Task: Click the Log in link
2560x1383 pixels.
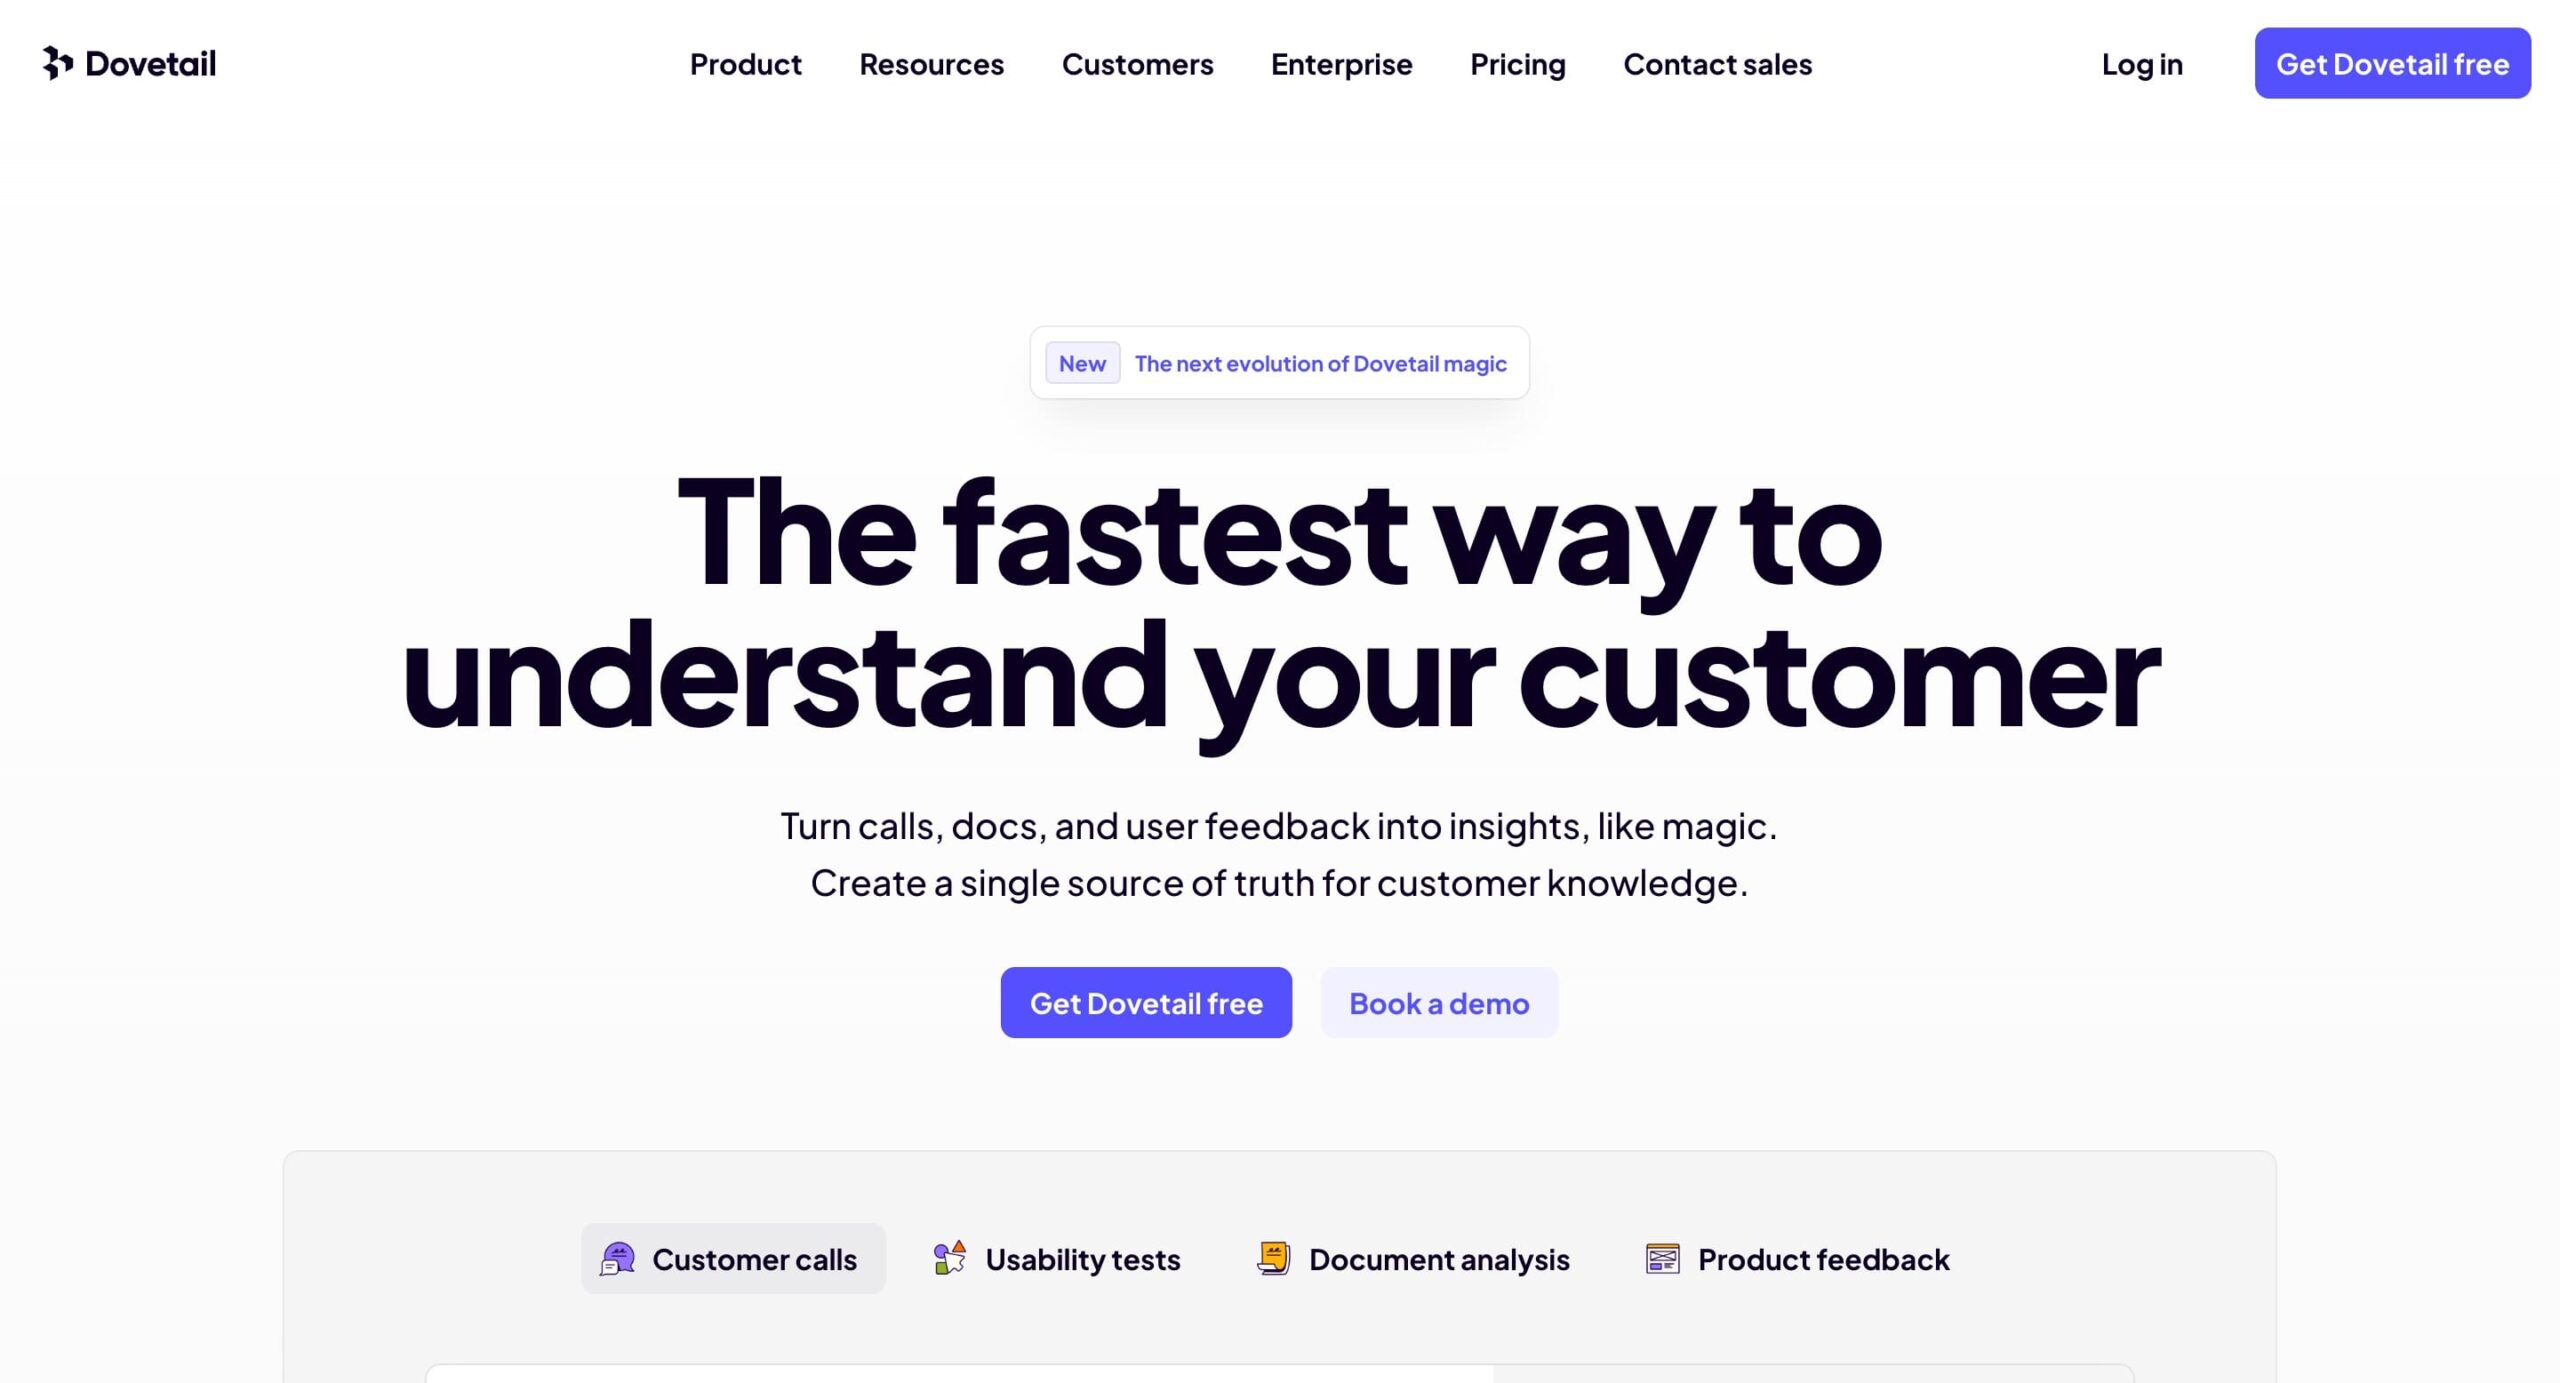Action: click(2143, 63)
